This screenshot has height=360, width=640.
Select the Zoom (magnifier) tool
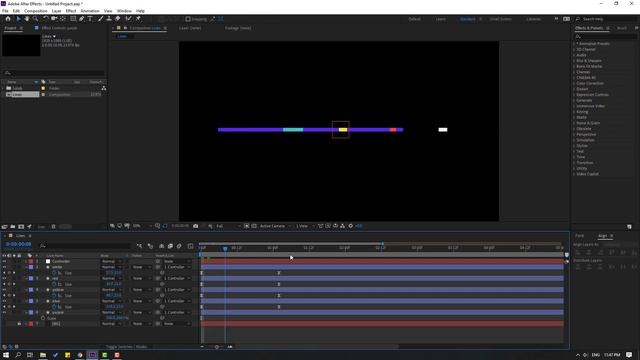pyautogui.click(x=36, y=19)
